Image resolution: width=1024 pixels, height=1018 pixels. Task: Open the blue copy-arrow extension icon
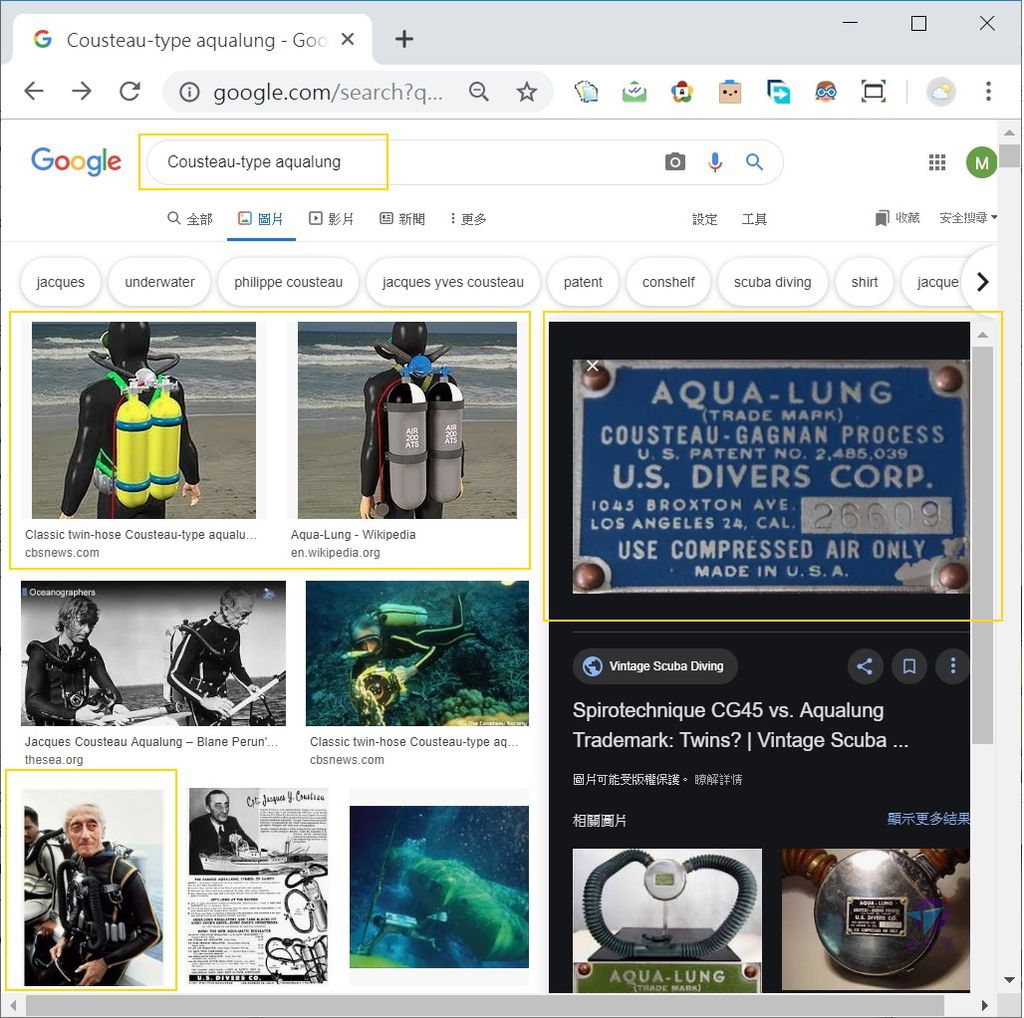point(778,91)
